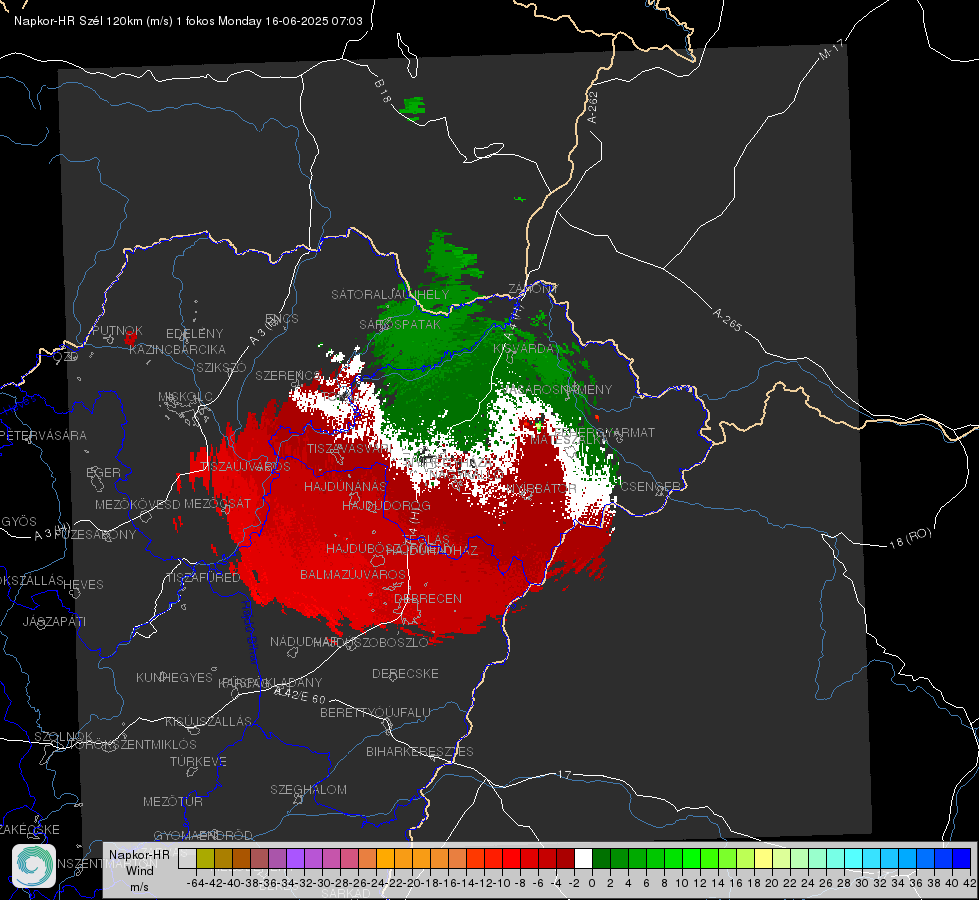Choose the olive swatch between -64 and -42
This screenshot has width=979, height=900.
(x=205, y=858)
